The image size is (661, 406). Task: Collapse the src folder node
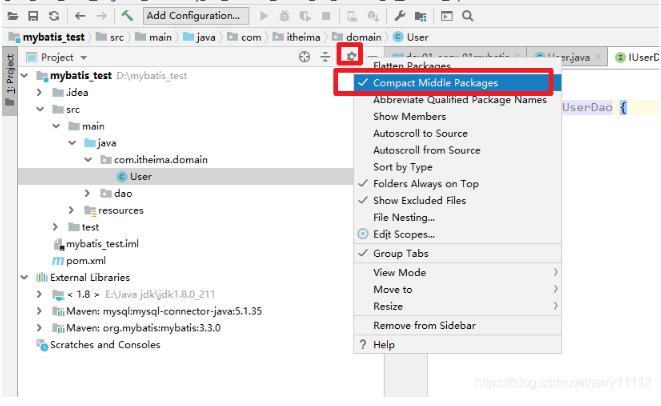point(40,109)
